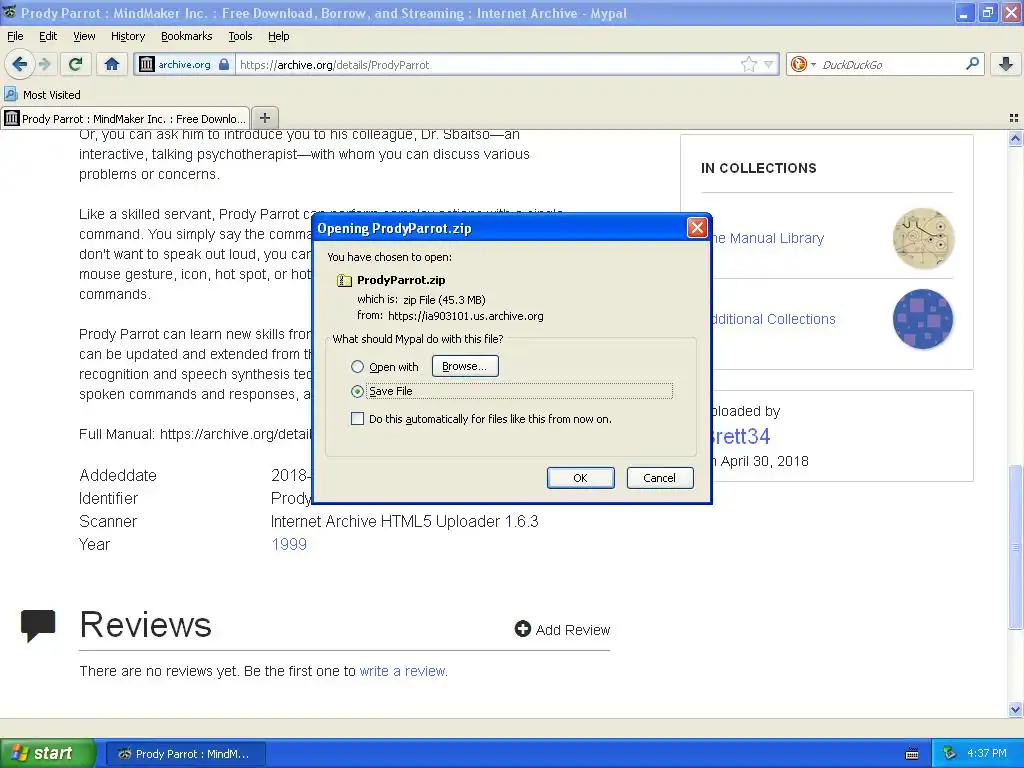Open the Tools menu

240,36
